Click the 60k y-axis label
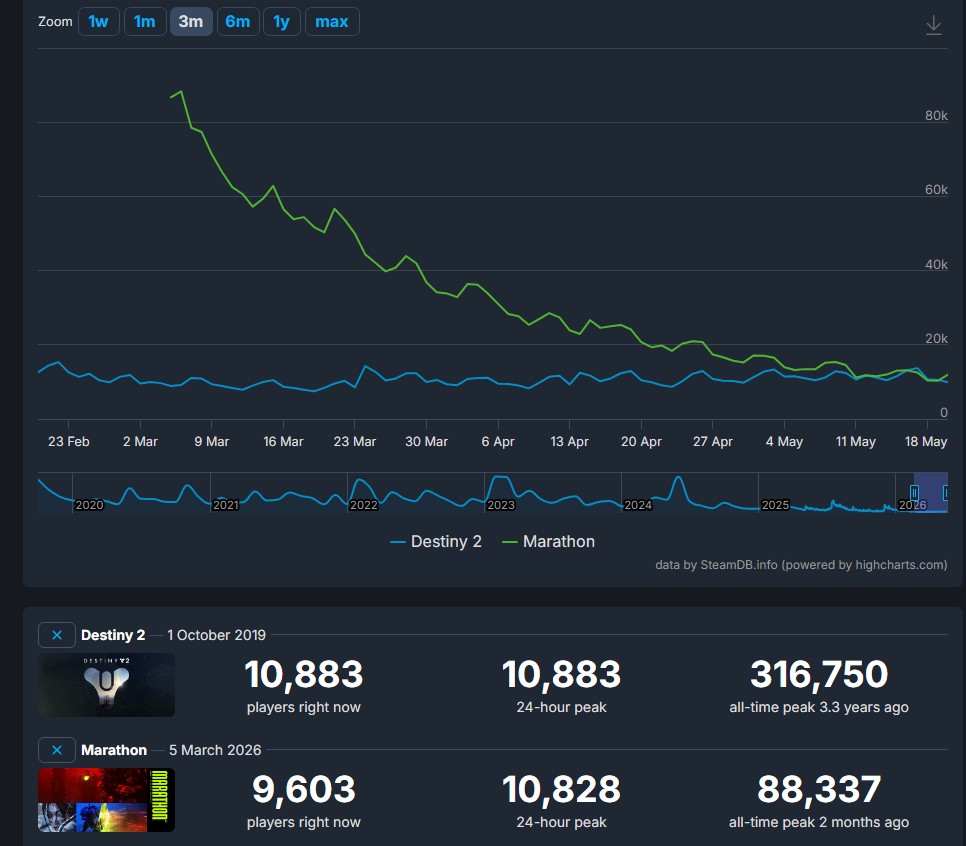This screenshot has height=846, width=966. [936, 190]
